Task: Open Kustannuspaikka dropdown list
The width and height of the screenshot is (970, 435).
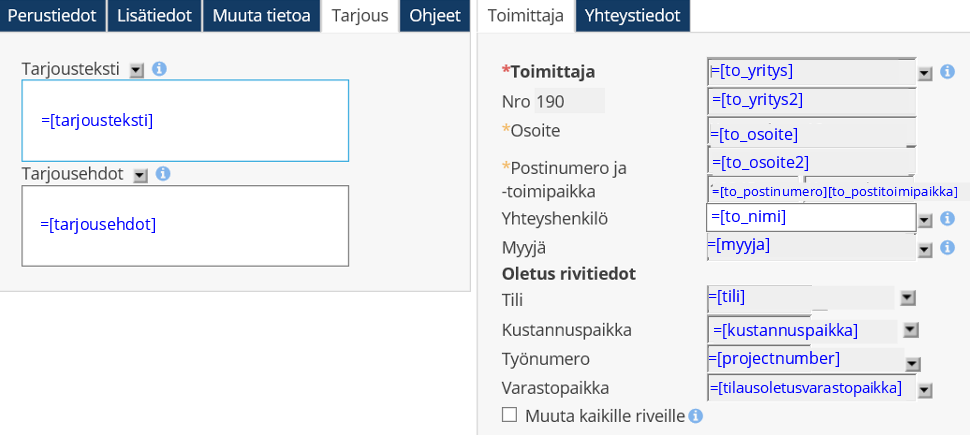Action: 910,329
